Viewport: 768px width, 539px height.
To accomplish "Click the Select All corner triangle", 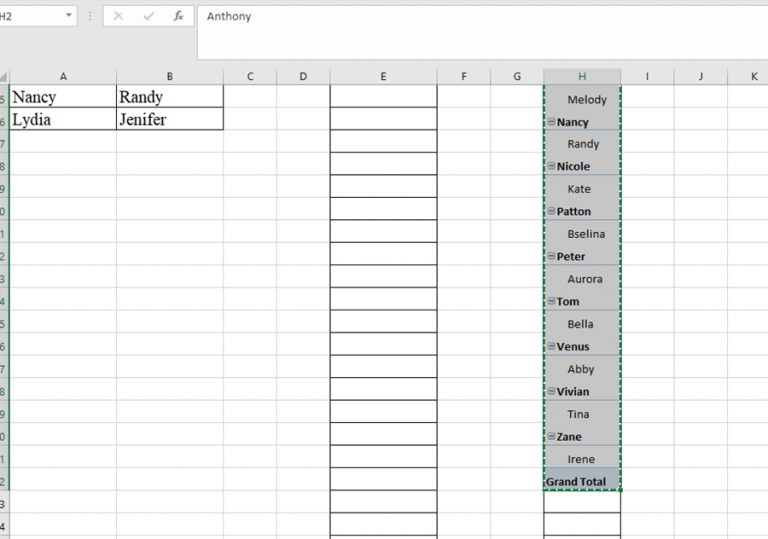I will 4,76.
